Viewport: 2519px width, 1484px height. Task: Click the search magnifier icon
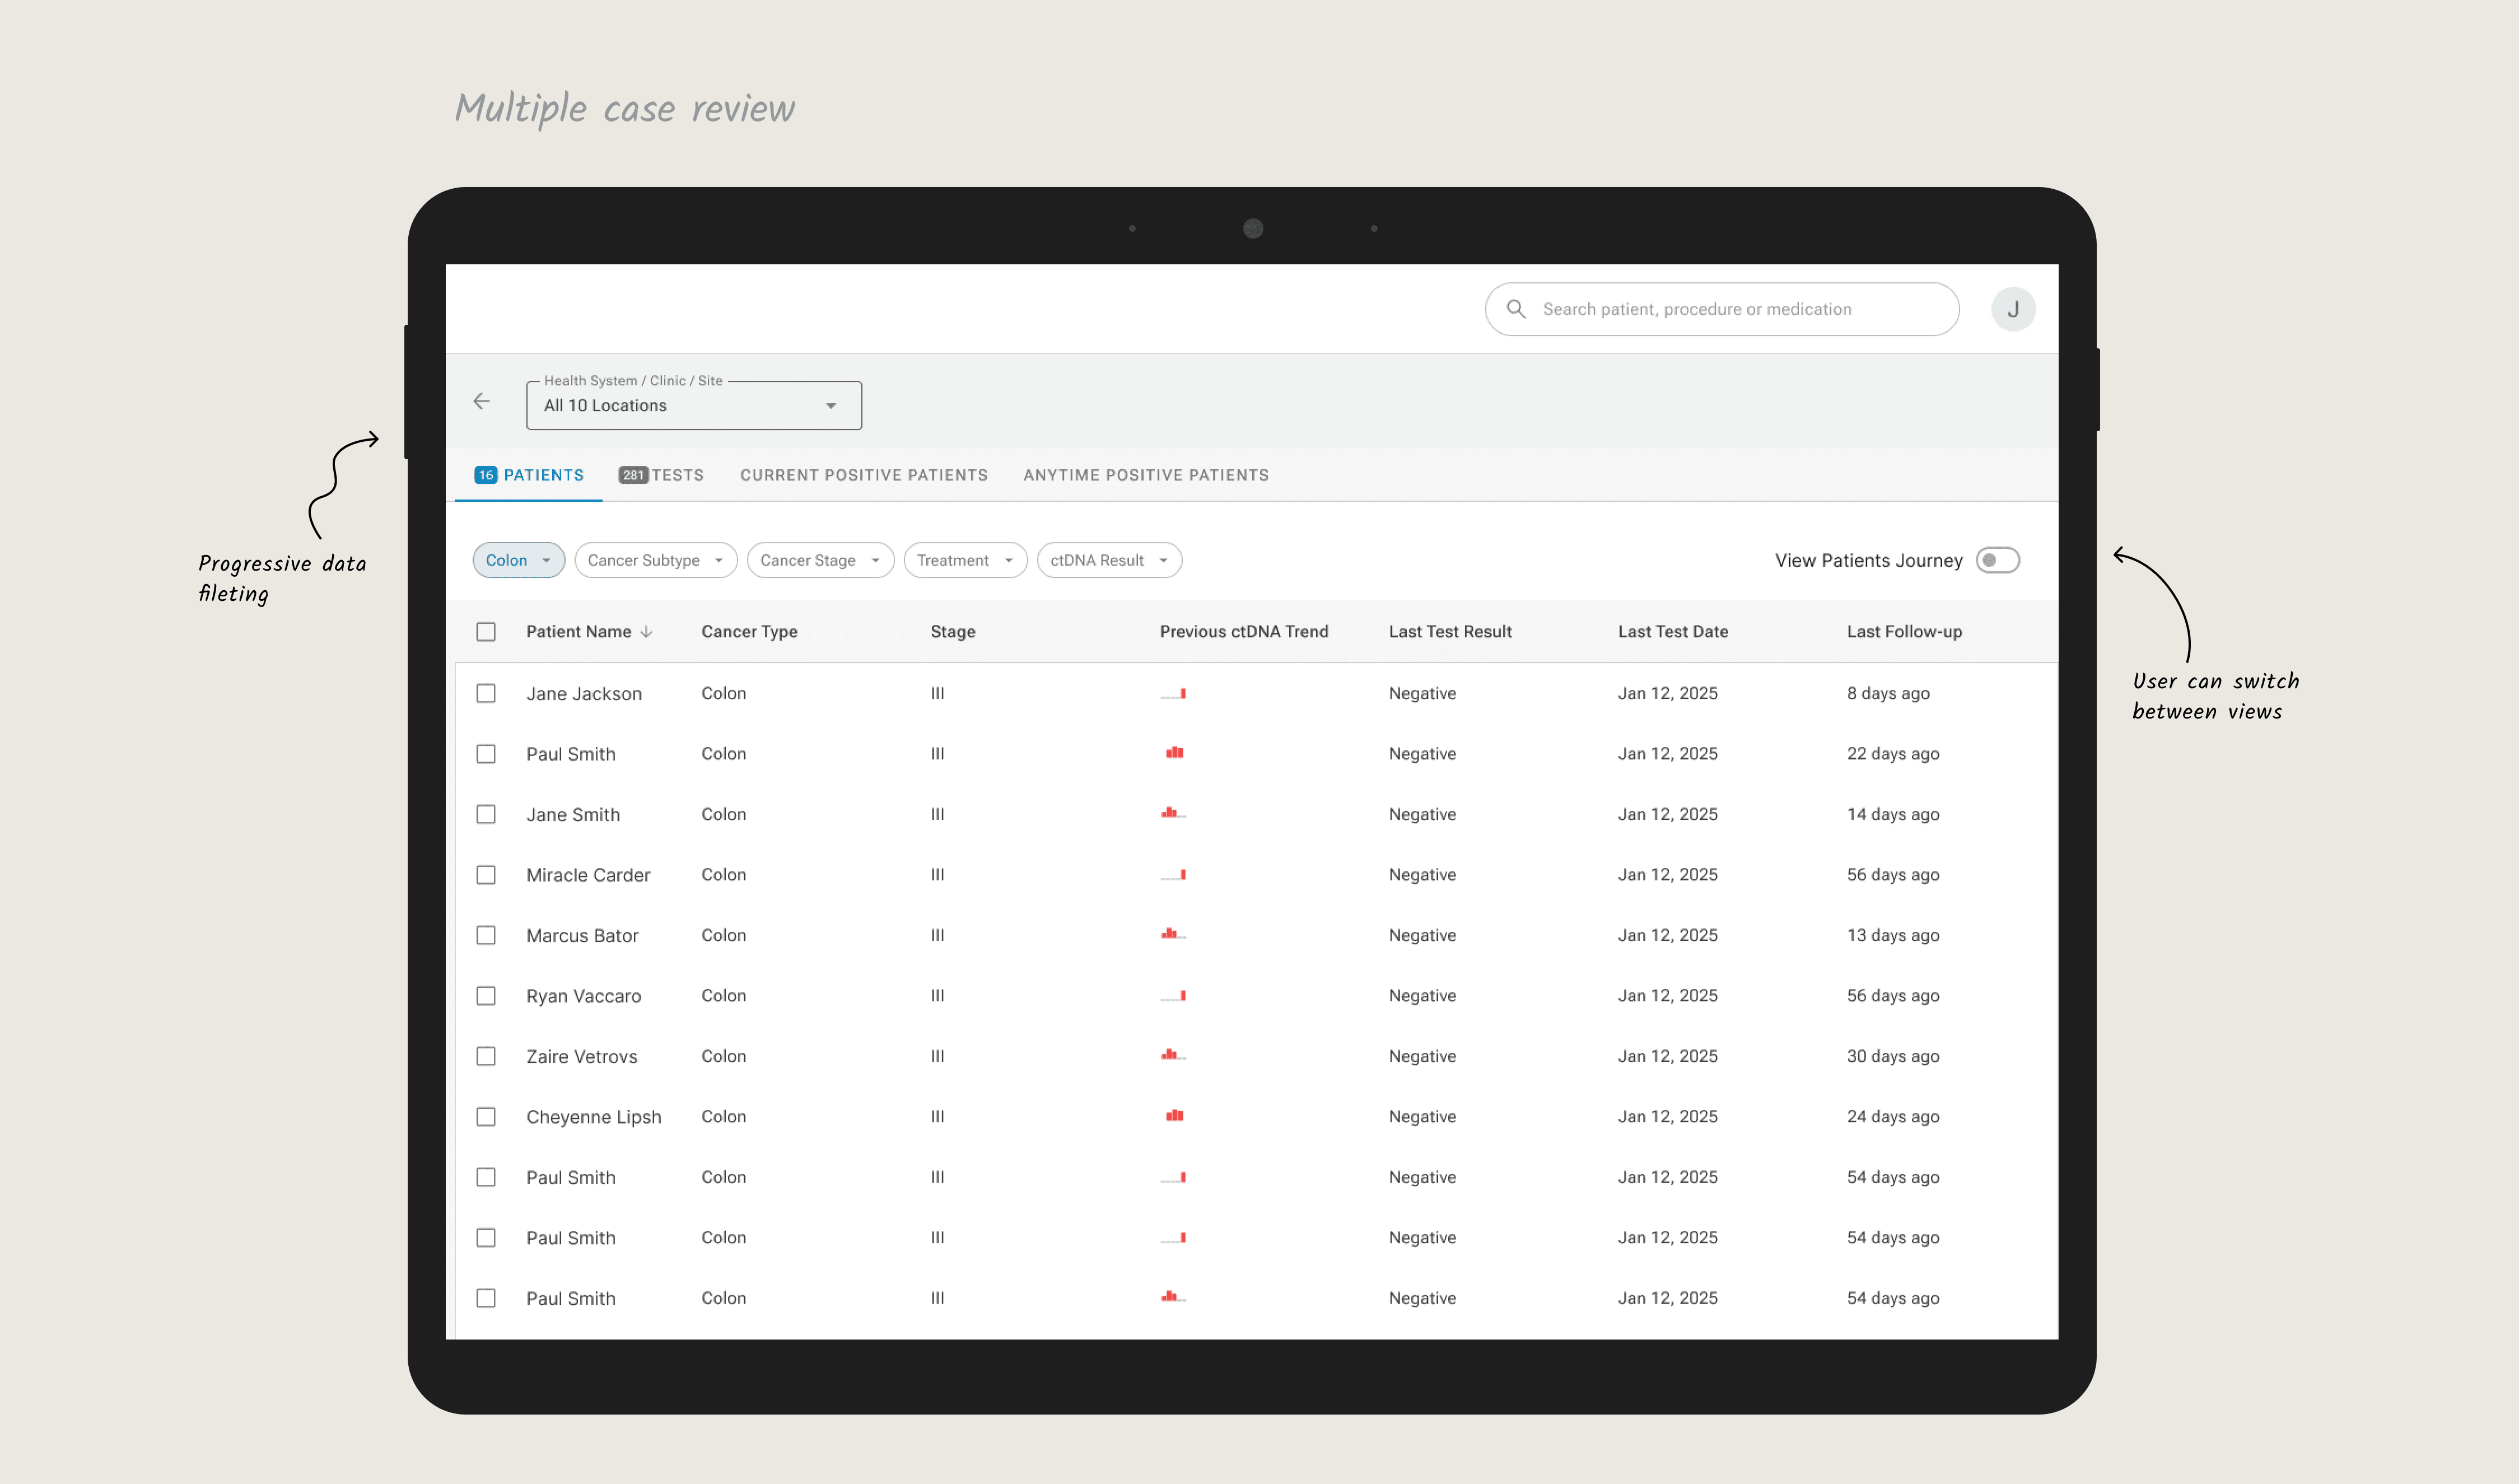pos(1516,309)
